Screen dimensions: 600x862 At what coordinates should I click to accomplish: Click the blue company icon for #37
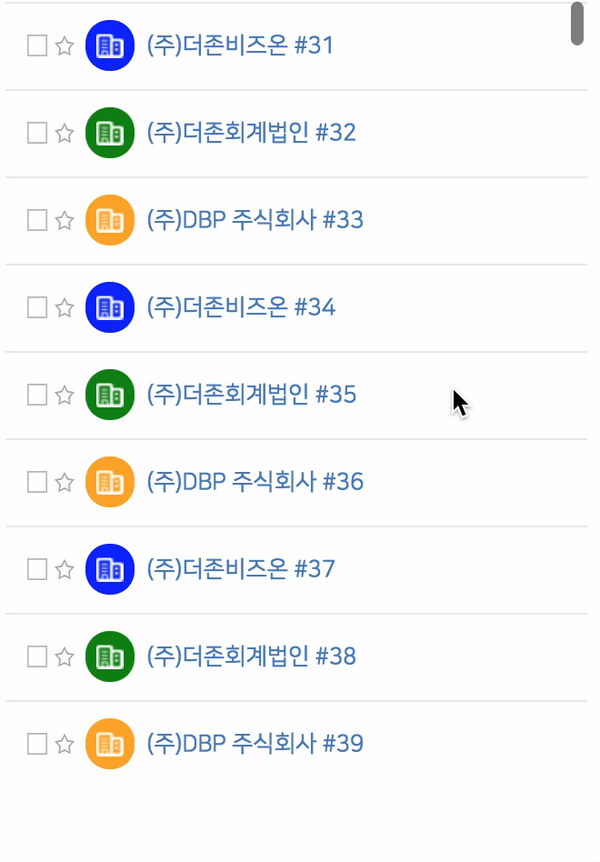[110, 569]
